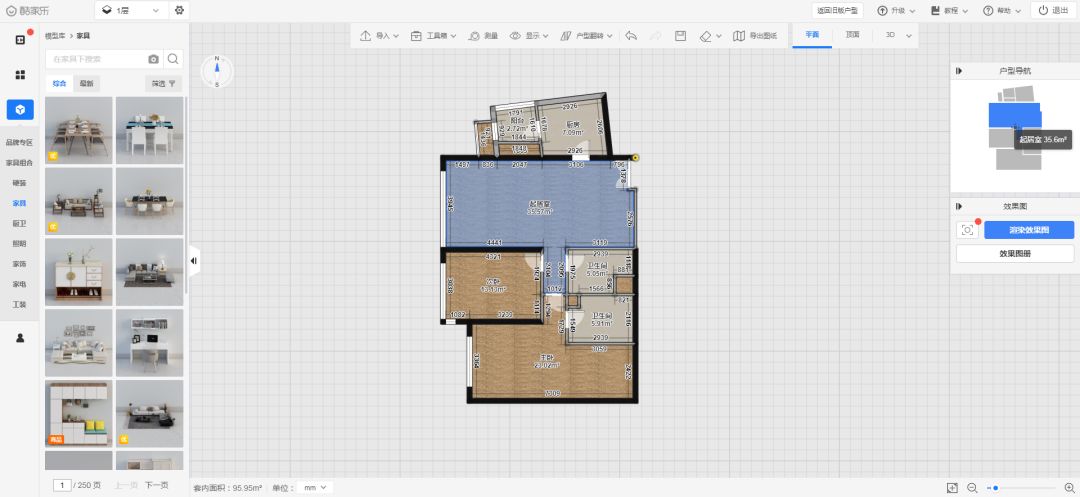Select the 测量 measure tool
This screenshot has height=497, width=1080.
click(483, 36)
